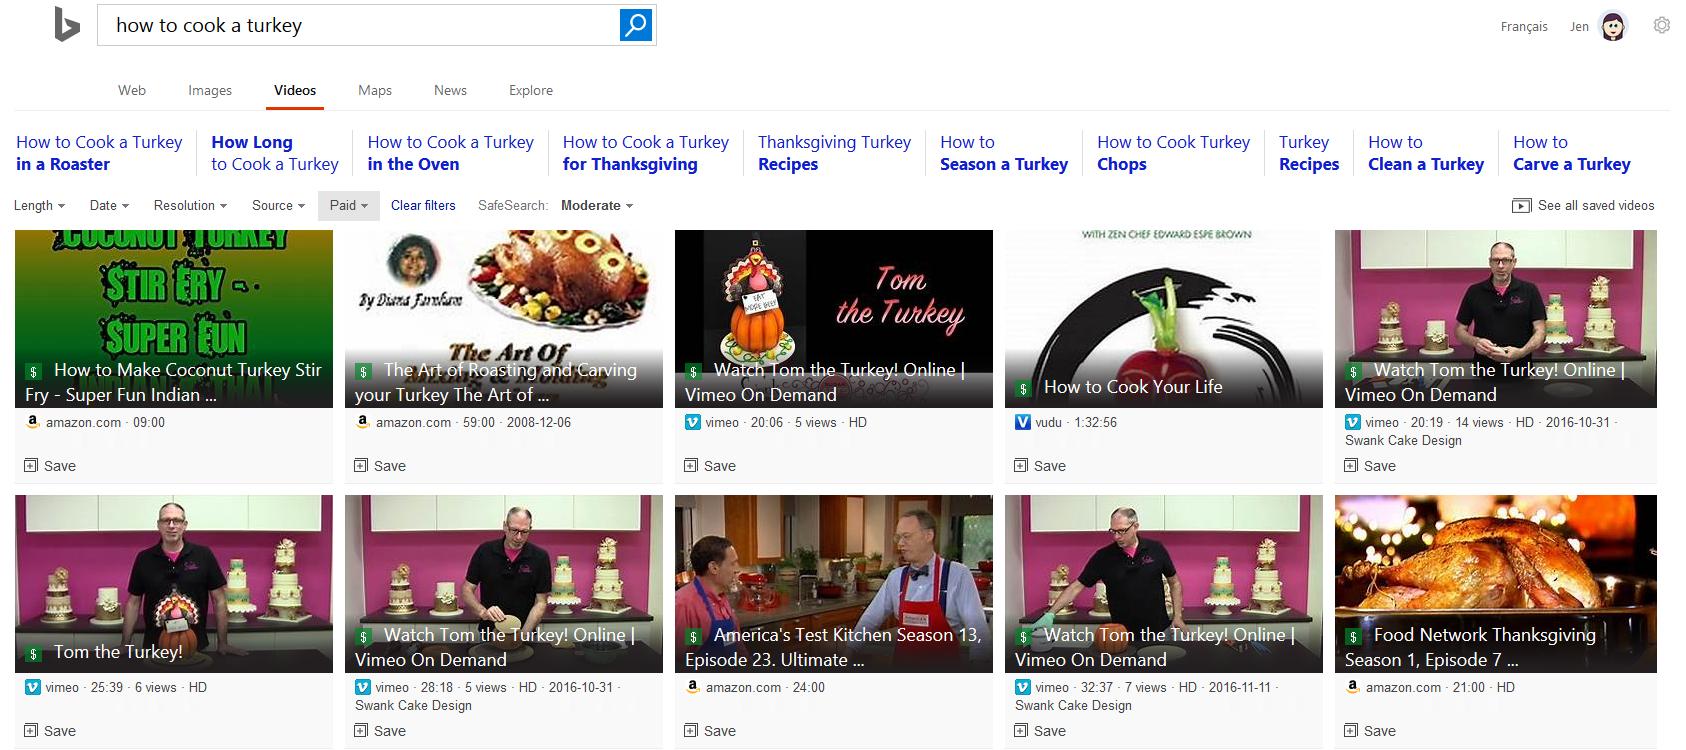Open How to Cook Your Life thumbnail
Screen dimensions: 1686x750
1163,318
